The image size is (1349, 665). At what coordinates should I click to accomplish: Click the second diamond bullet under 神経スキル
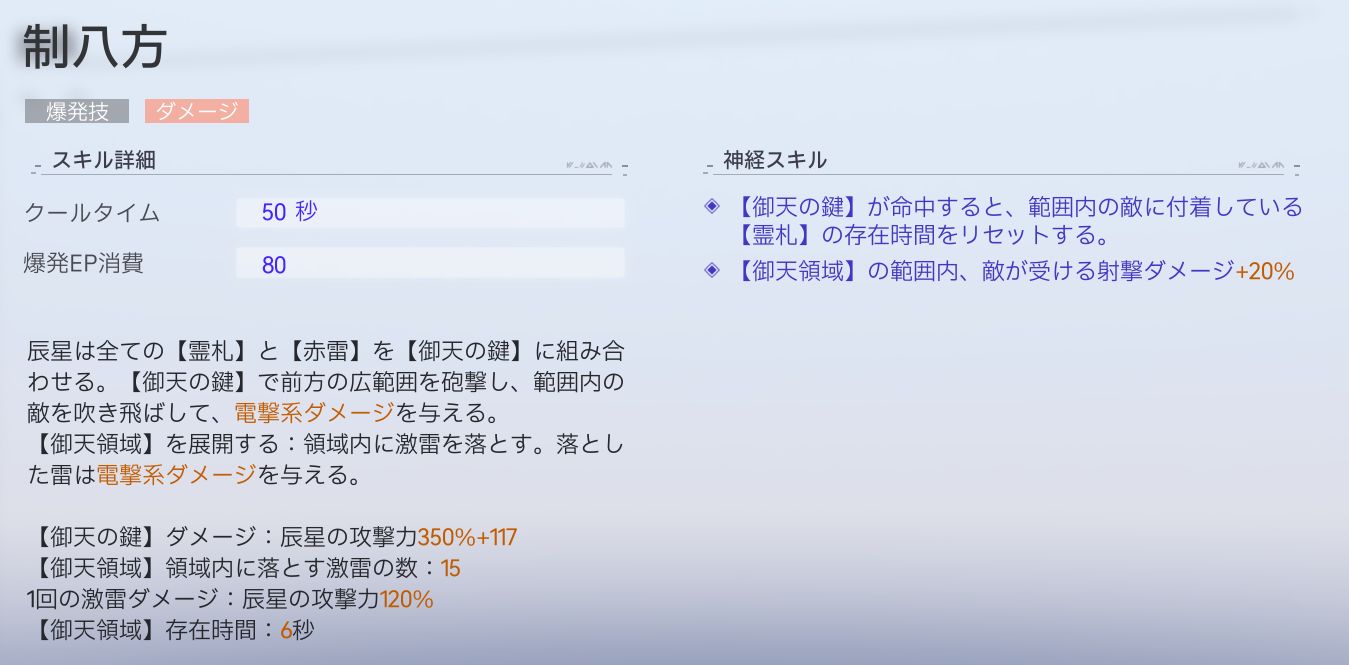[712, 270]
